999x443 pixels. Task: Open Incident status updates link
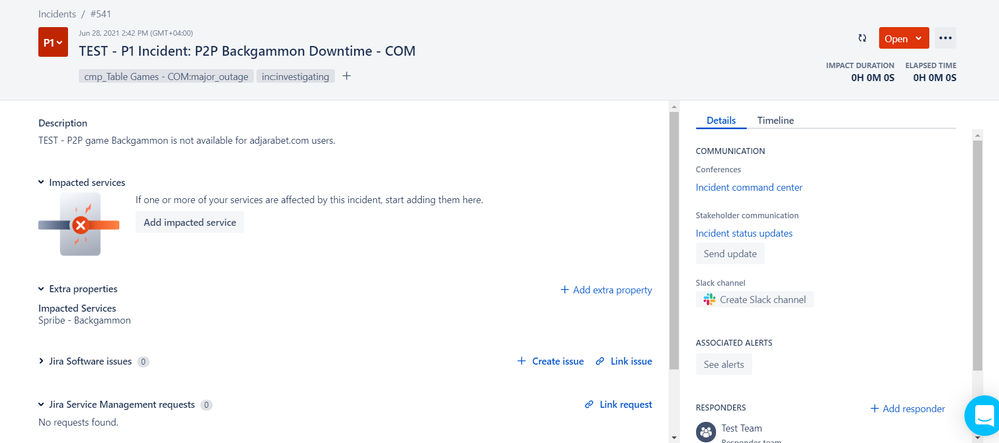coord(744,233)
